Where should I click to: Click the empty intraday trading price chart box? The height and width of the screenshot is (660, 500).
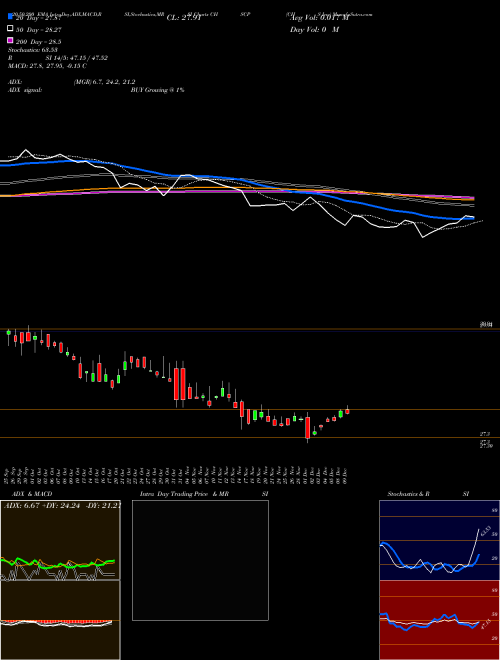(x=200, y=560)
